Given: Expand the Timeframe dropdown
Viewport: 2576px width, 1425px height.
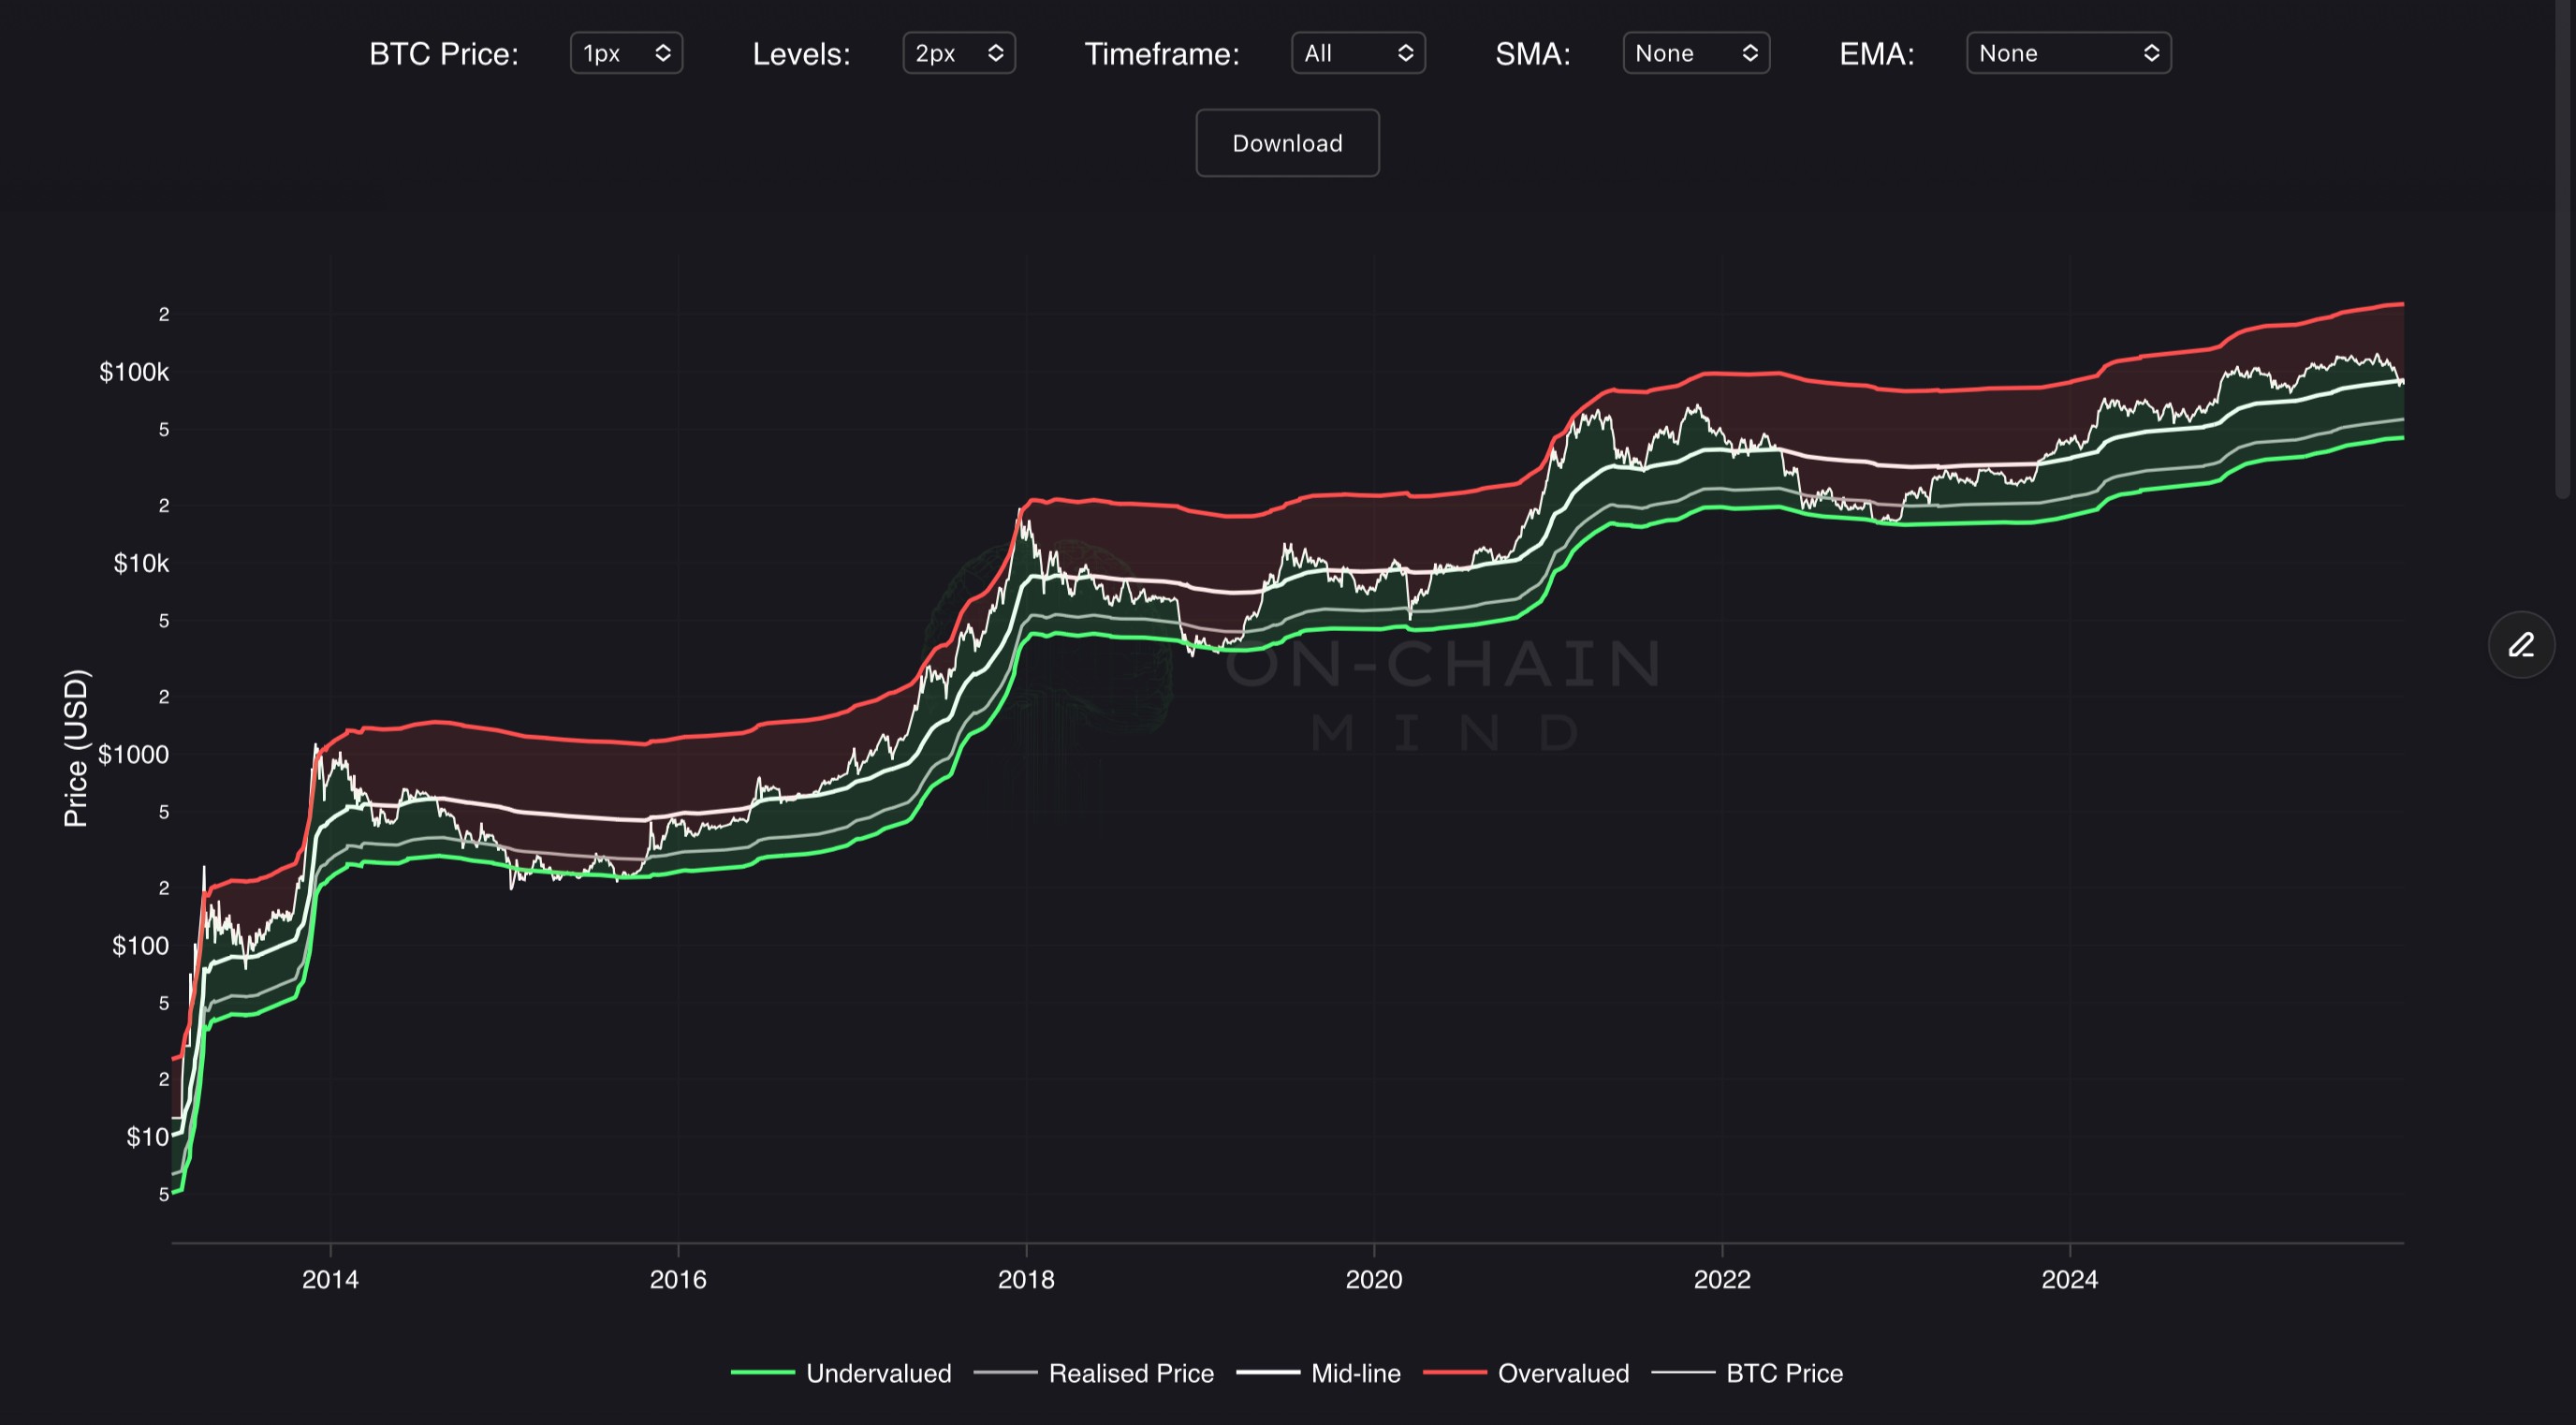Looking at the screenshot, I should coord(1357,53).
